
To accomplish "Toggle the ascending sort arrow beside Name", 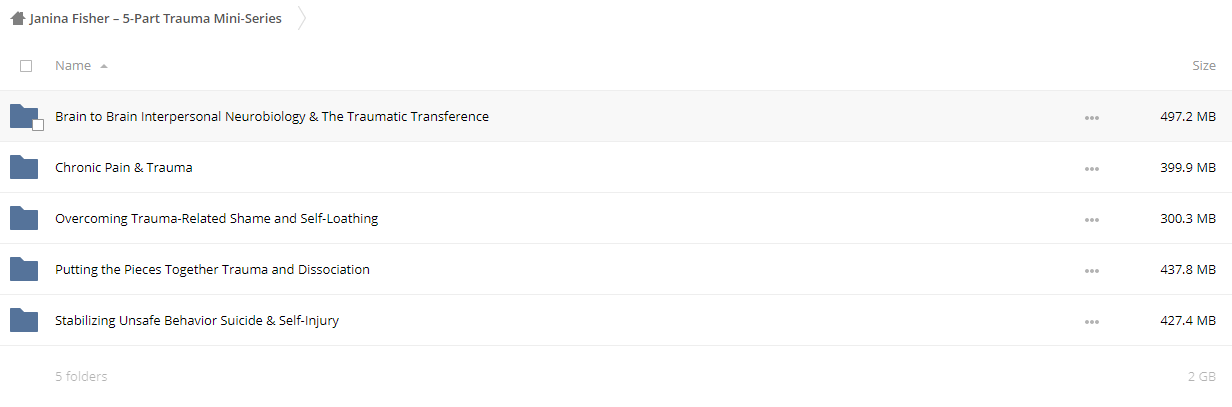I will pos(104,66).
